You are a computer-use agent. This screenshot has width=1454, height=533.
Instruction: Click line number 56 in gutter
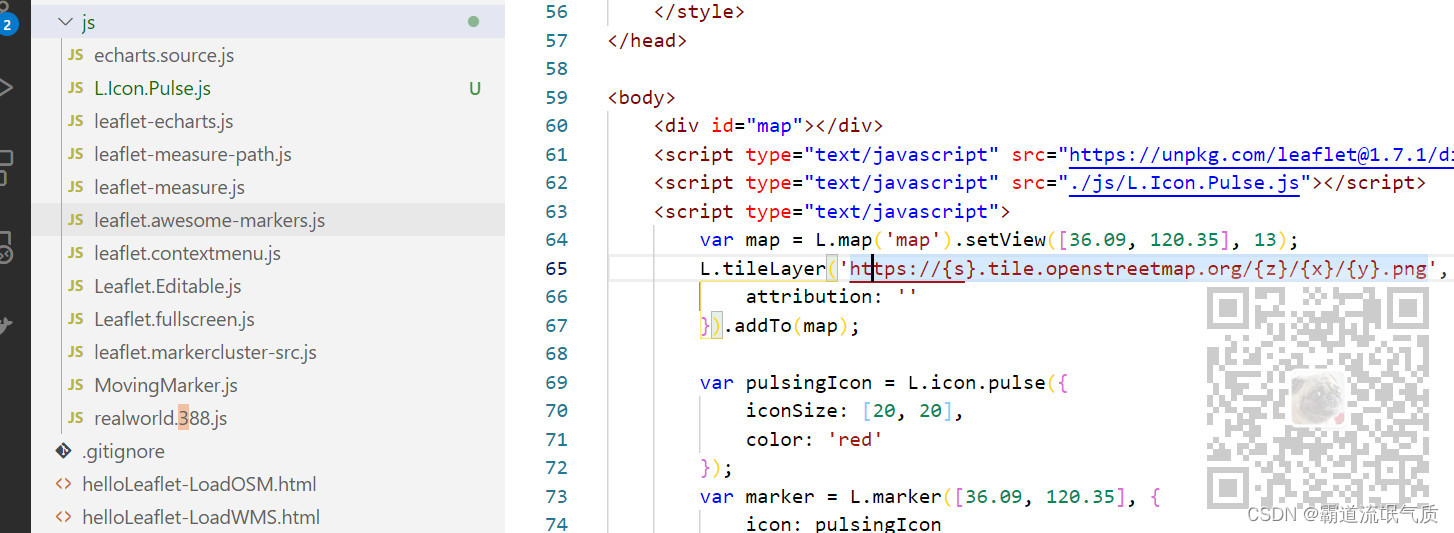coord(556,12)
